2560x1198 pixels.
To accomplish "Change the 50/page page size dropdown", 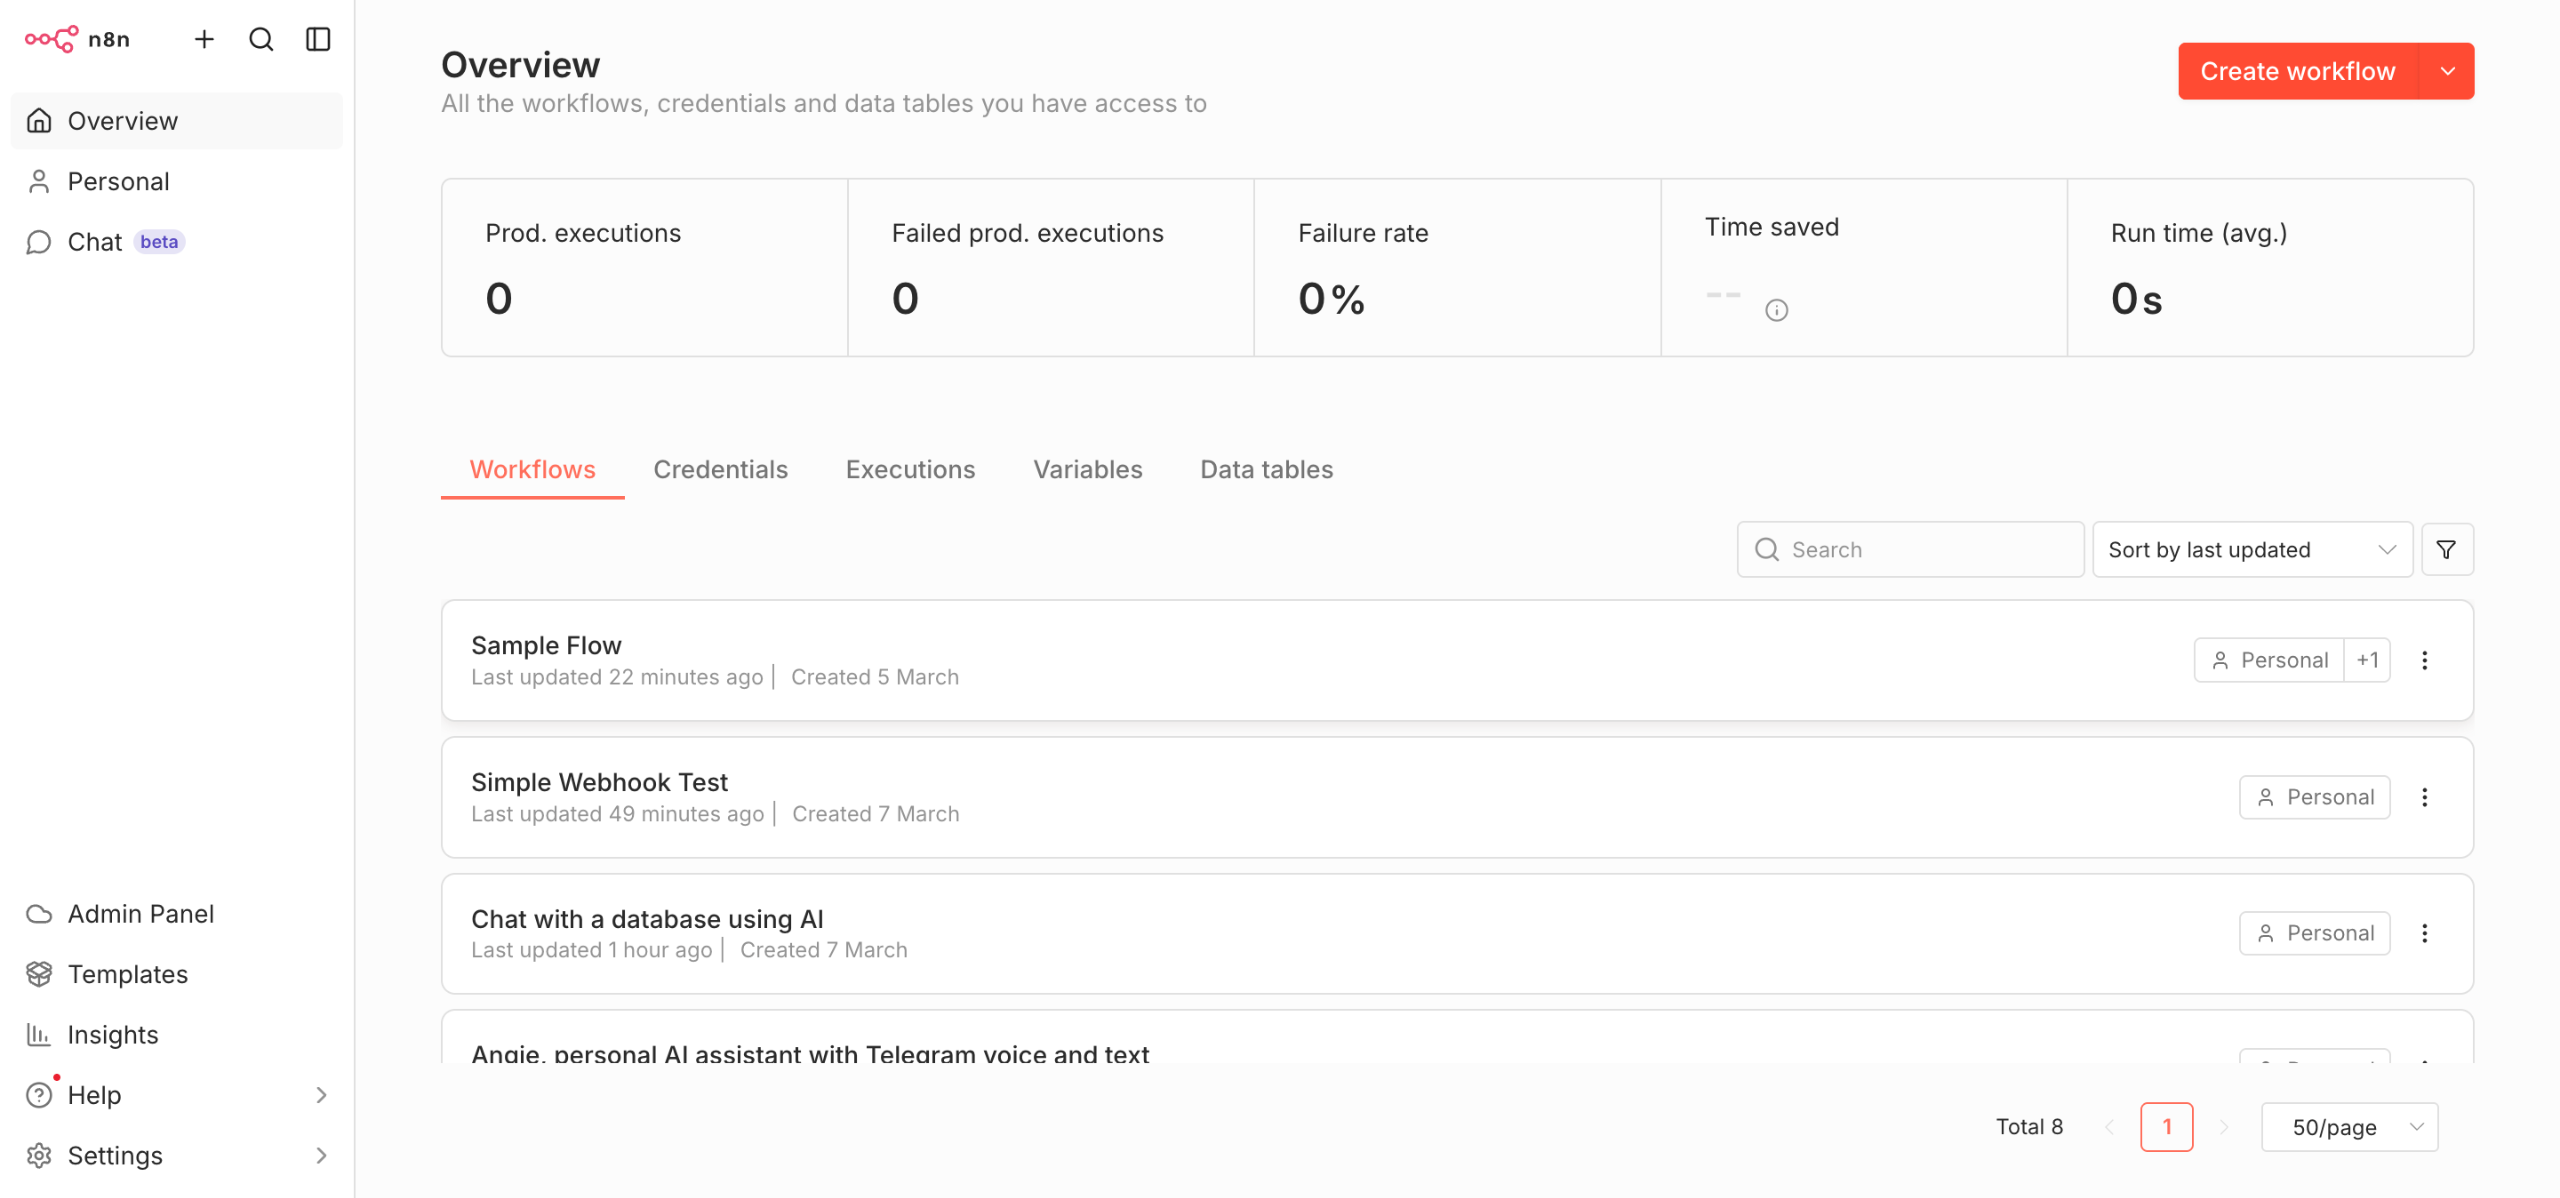I will click(2349, 1127).
